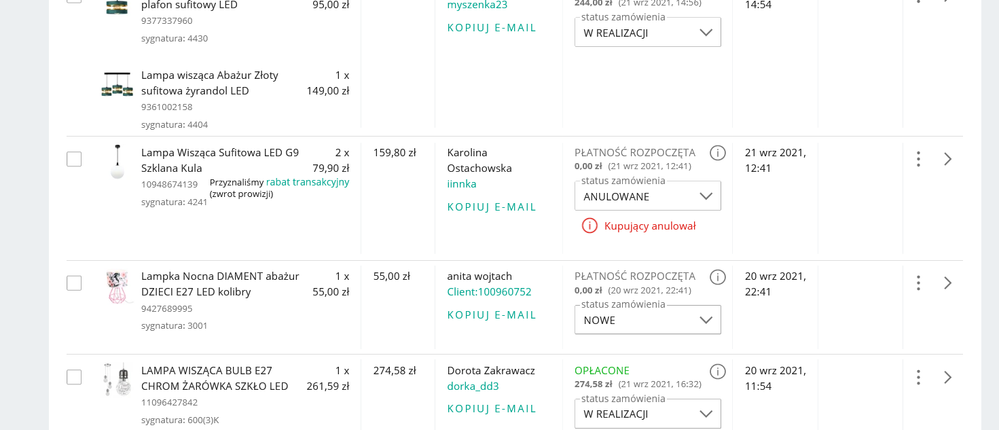Open order details arrow for 21 wrz 12:41
This screenshot has width=999, height=430.
point(947,159)
